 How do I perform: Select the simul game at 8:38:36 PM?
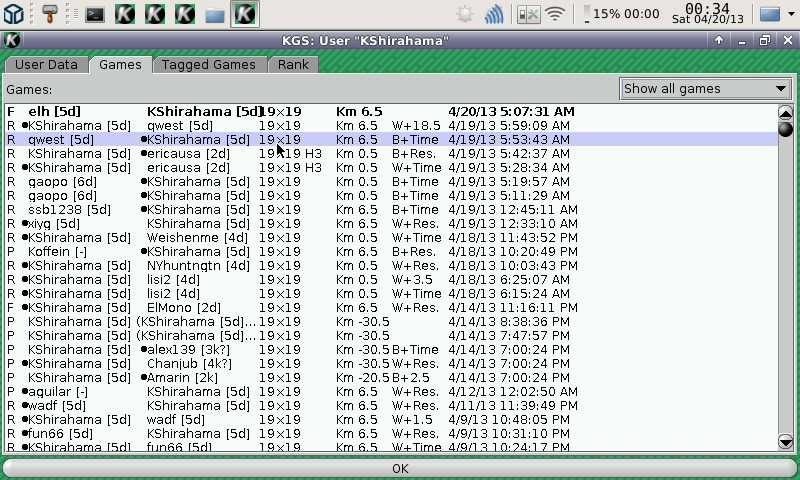[391, 322]
